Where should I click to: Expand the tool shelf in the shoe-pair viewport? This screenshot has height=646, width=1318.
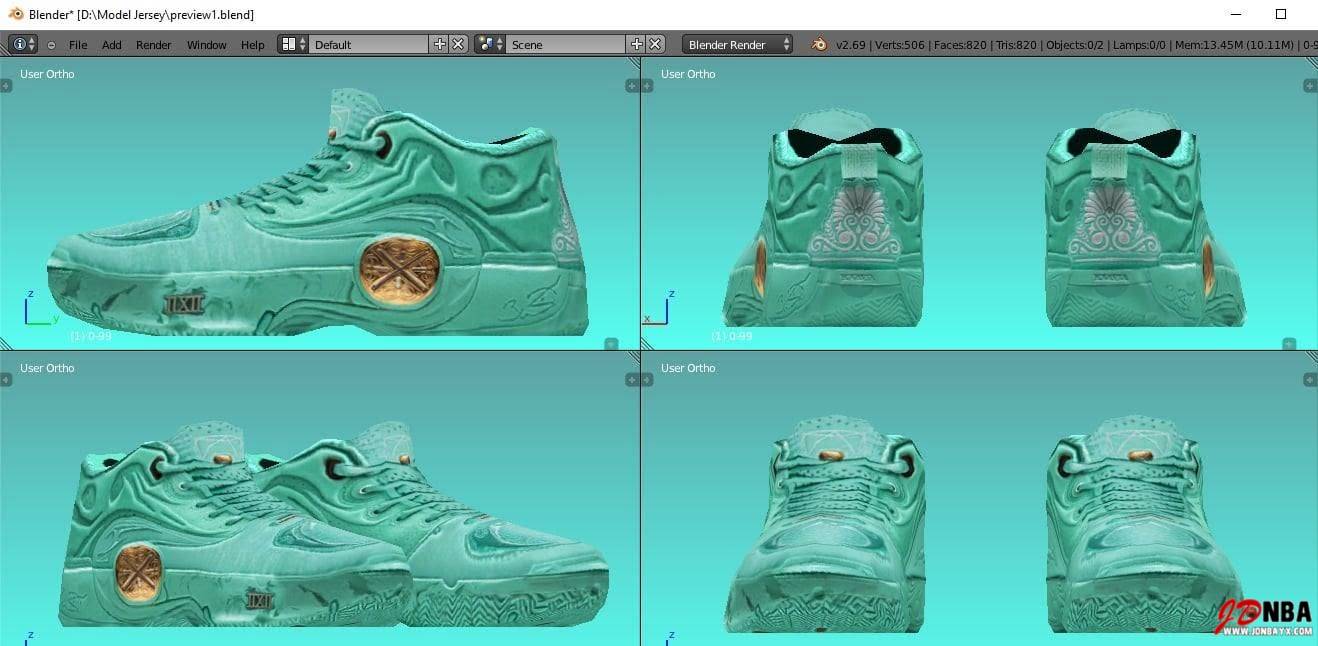(x=6, y=380)
